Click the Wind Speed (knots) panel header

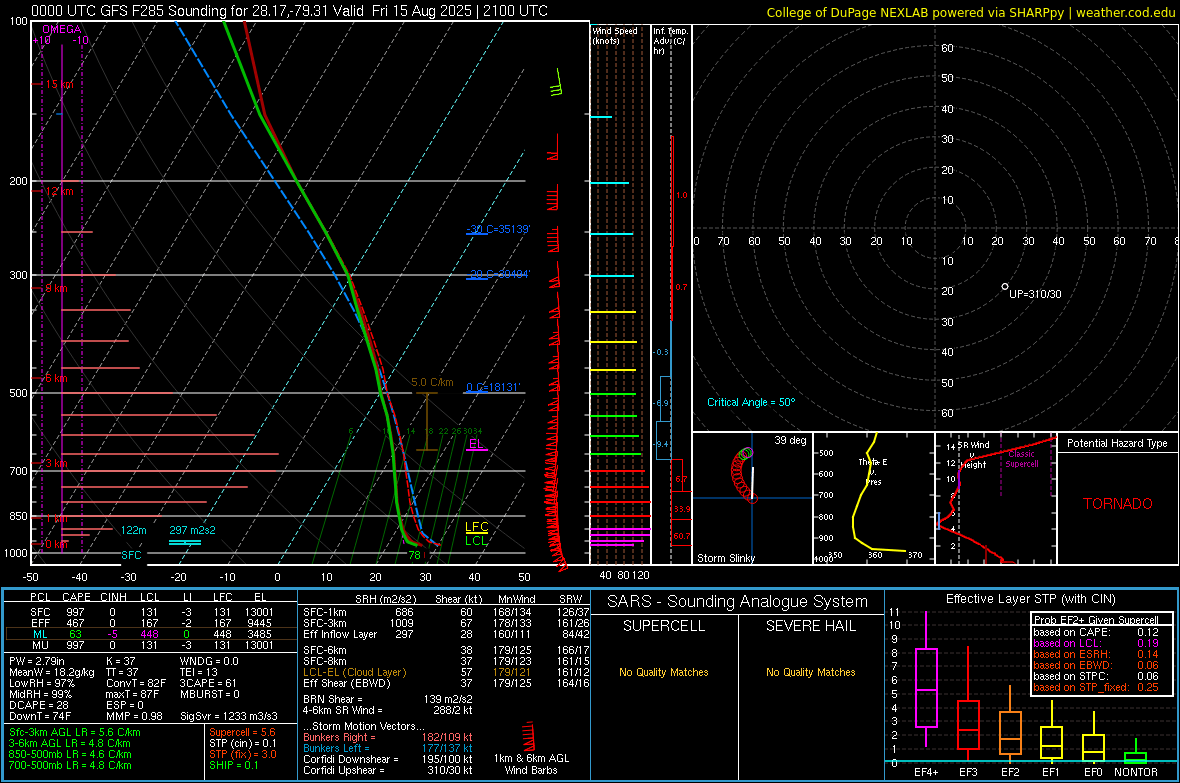click(615, 35)
